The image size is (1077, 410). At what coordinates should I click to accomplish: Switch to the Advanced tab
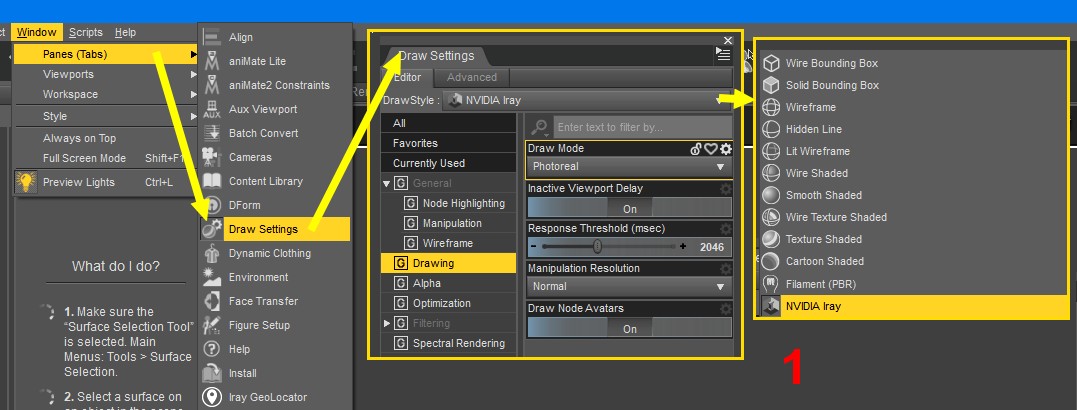(x=472, y=77)
